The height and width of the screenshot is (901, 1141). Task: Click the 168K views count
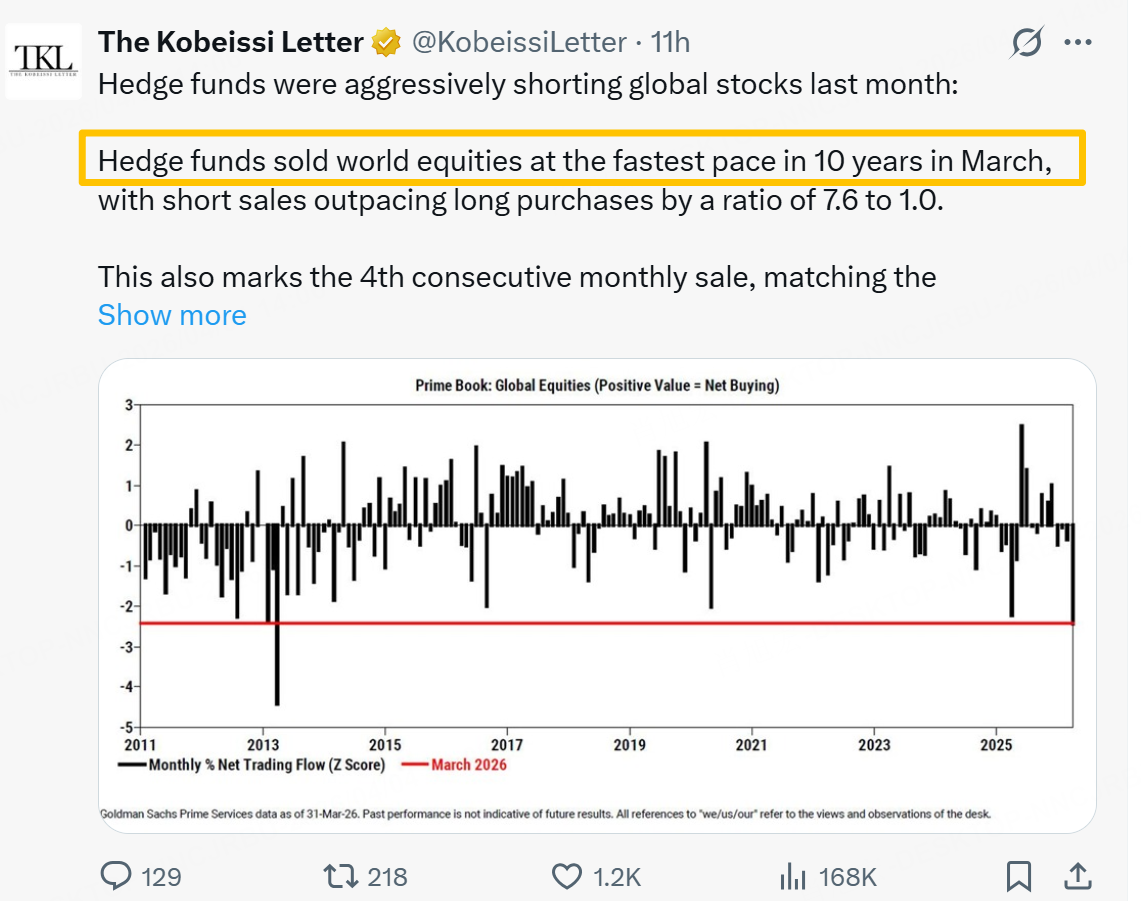(x=847, y=877)
